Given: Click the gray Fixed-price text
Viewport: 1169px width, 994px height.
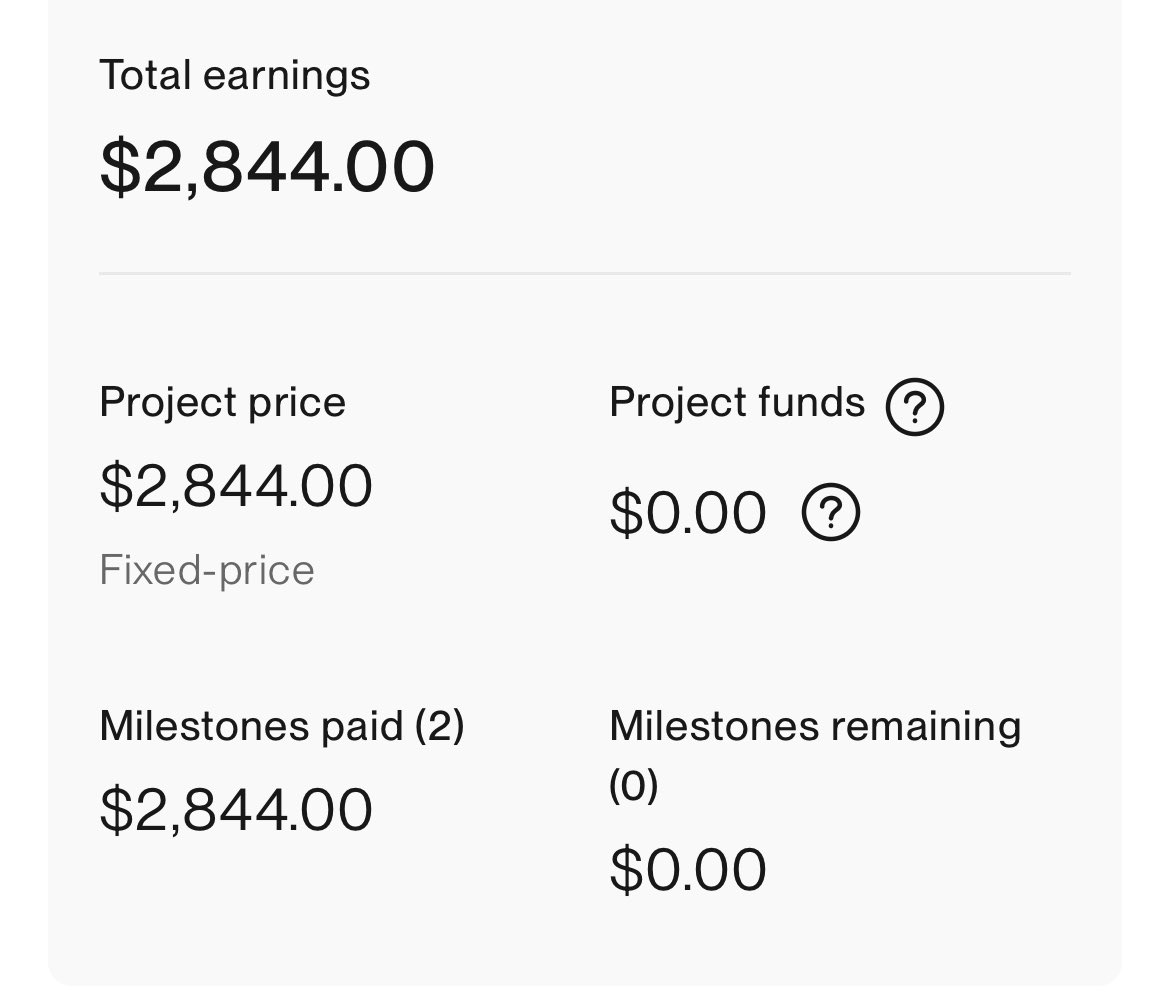Looking at the screenshot, I should tap(207, 571).
